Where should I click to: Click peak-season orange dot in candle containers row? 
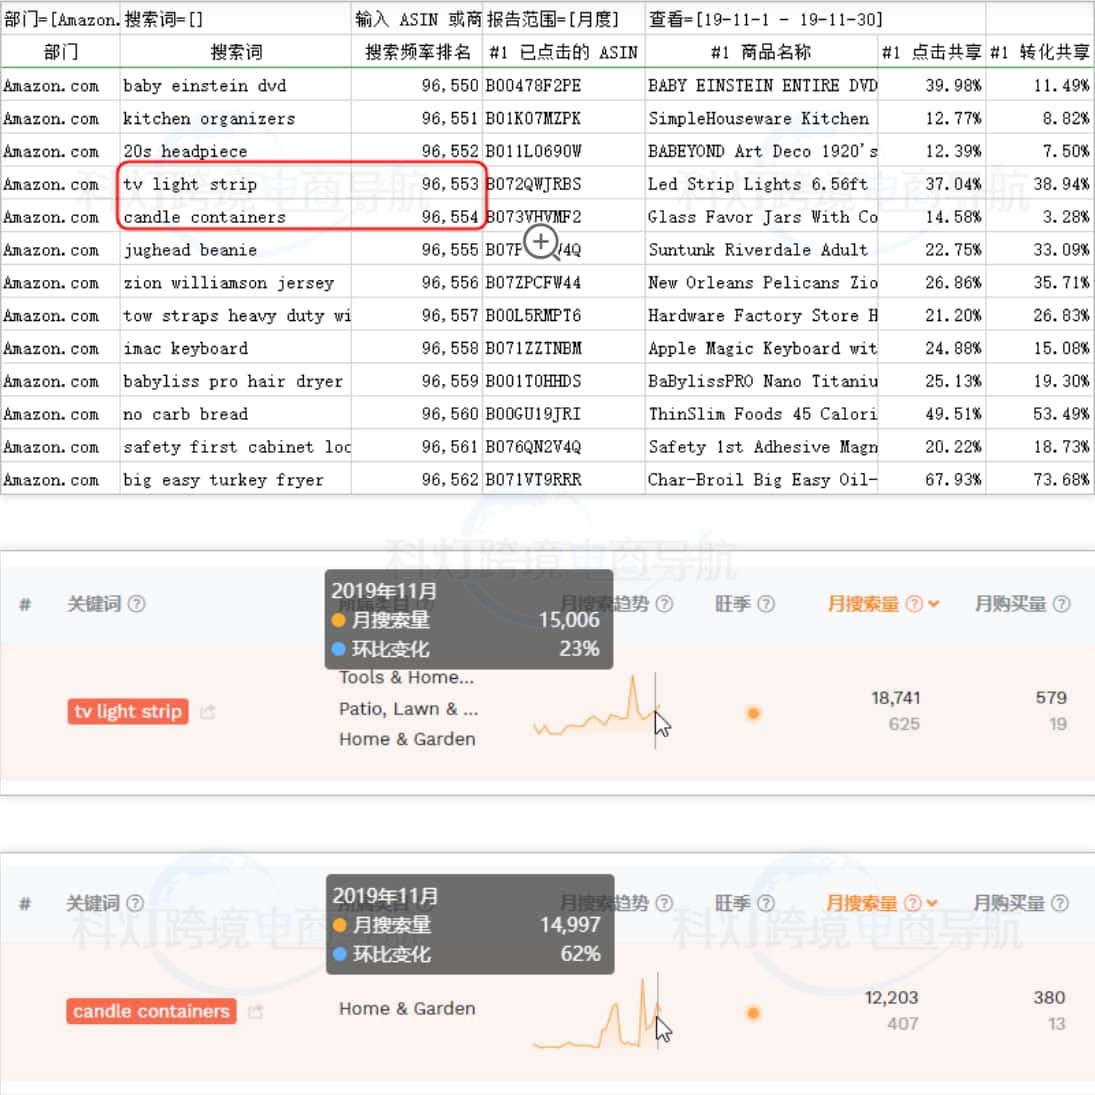(753, 1012)
